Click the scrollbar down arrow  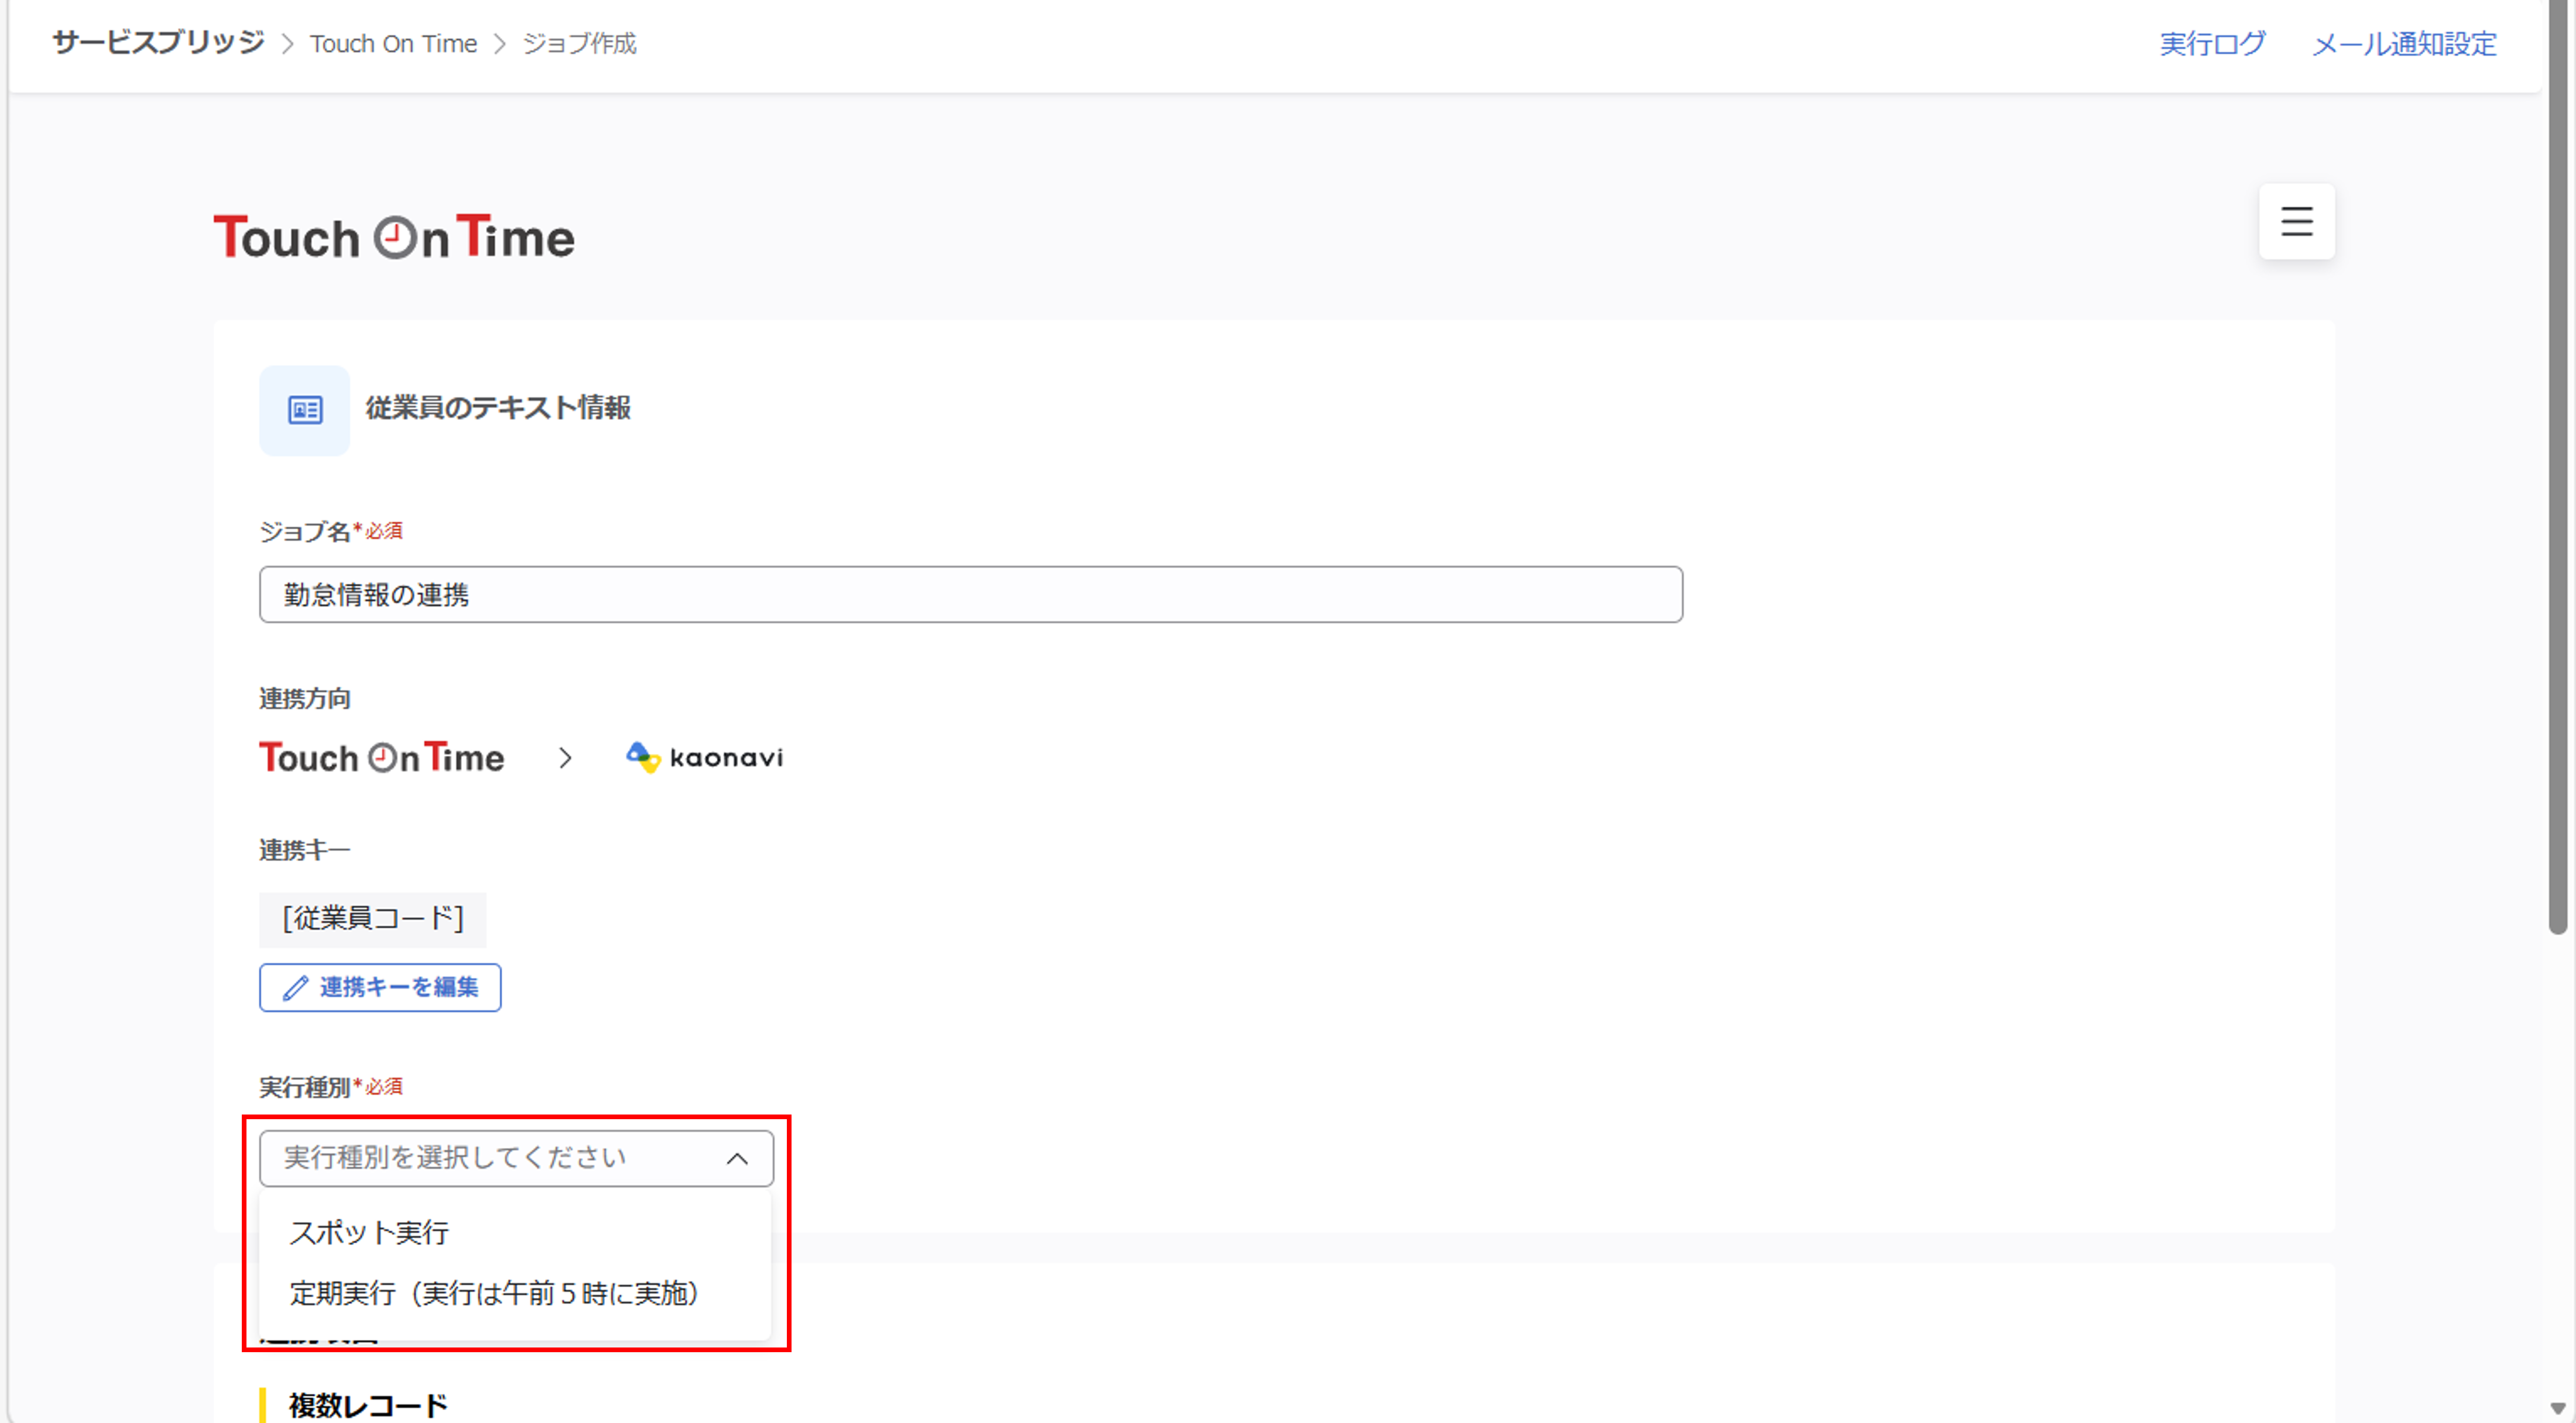(x=2557, y=1408)
